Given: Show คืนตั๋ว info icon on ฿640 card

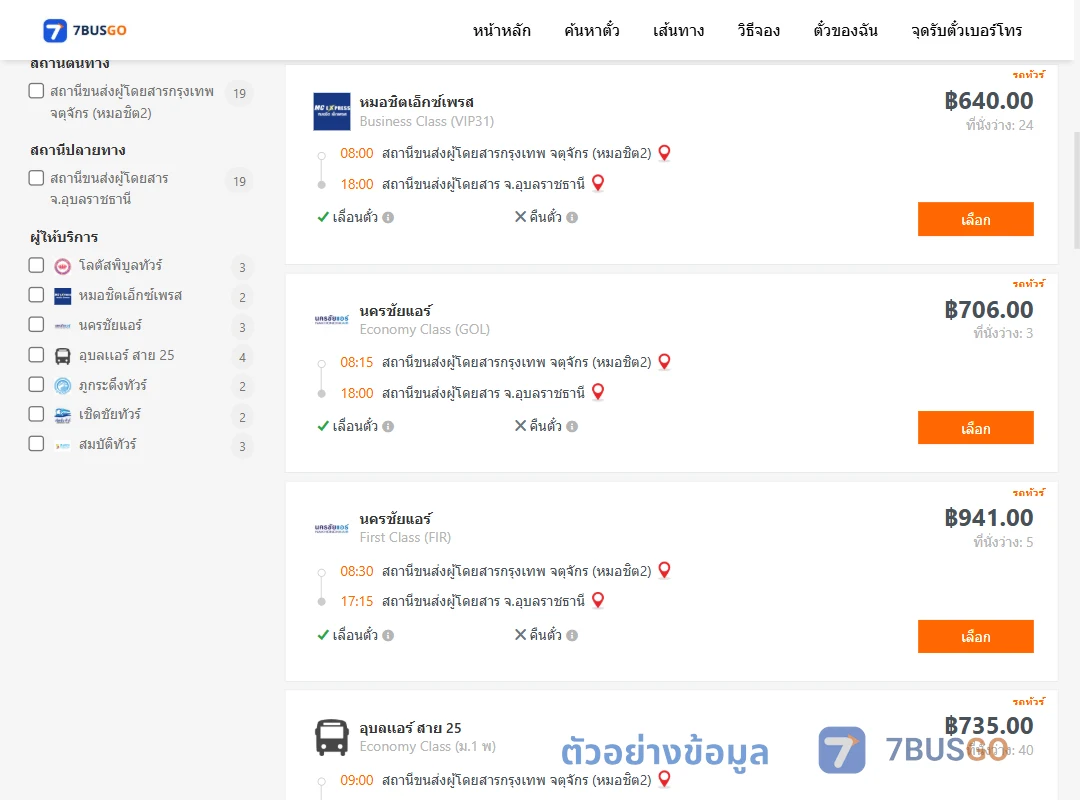Looking at the screenshot, I should (572, 218).
